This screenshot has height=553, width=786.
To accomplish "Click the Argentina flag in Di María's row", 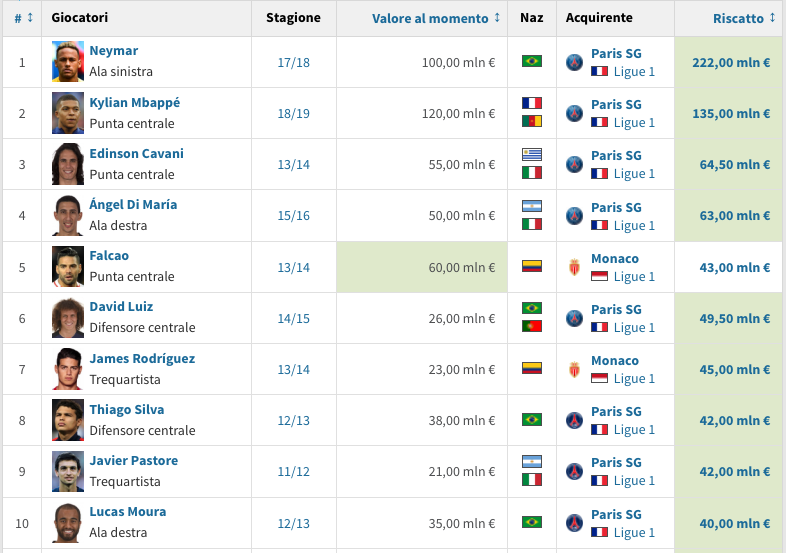I will (x=531, y=206).
